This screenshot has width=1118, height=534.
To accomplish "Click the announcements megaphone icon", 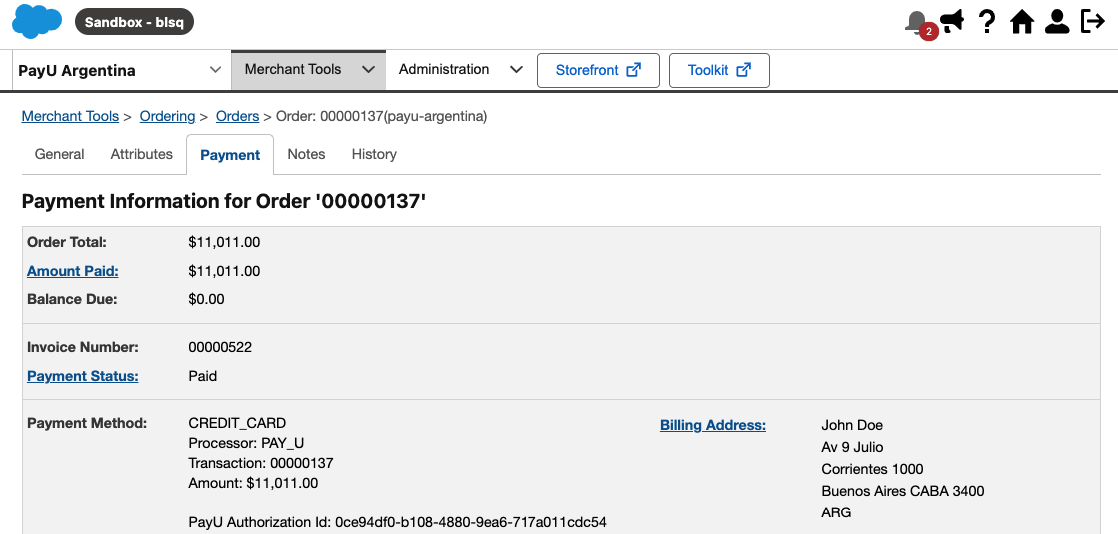I will [952, 21].
